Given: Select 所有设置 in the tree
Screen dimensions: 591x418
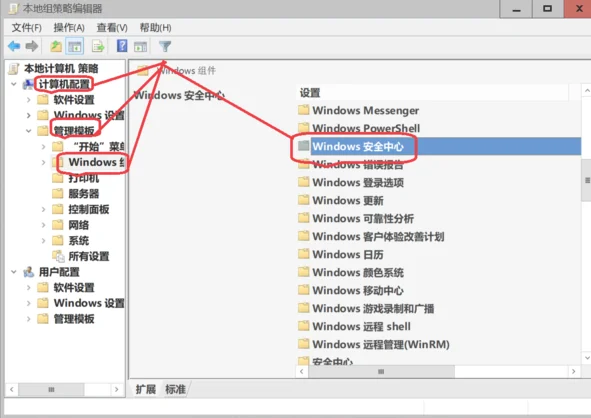Looking at the screenshot, I should 89,256.
